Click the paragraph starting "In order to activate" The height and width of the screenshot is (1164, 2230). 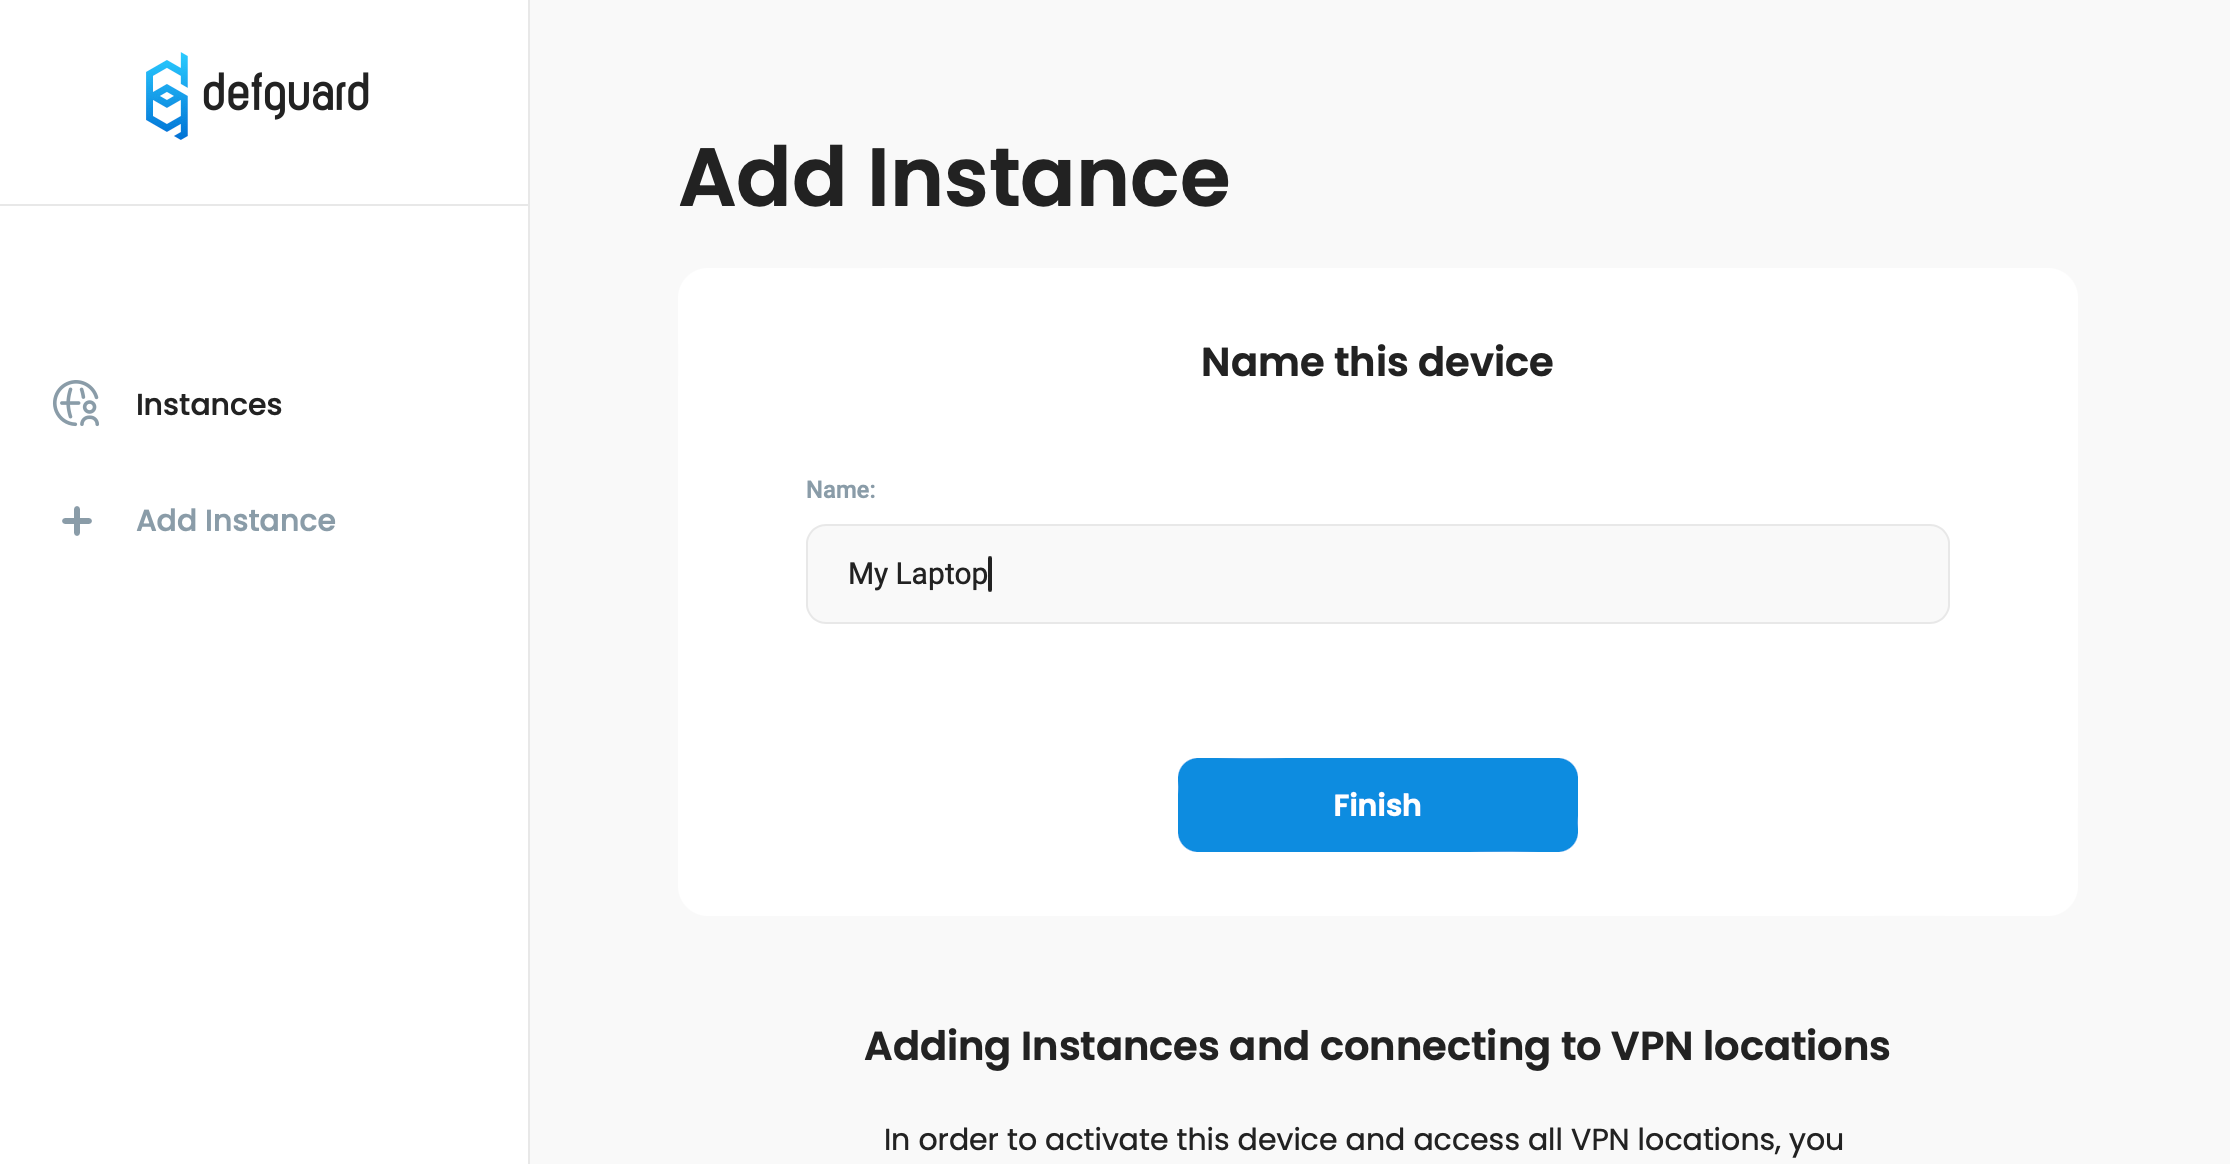coord(1363,1140)
